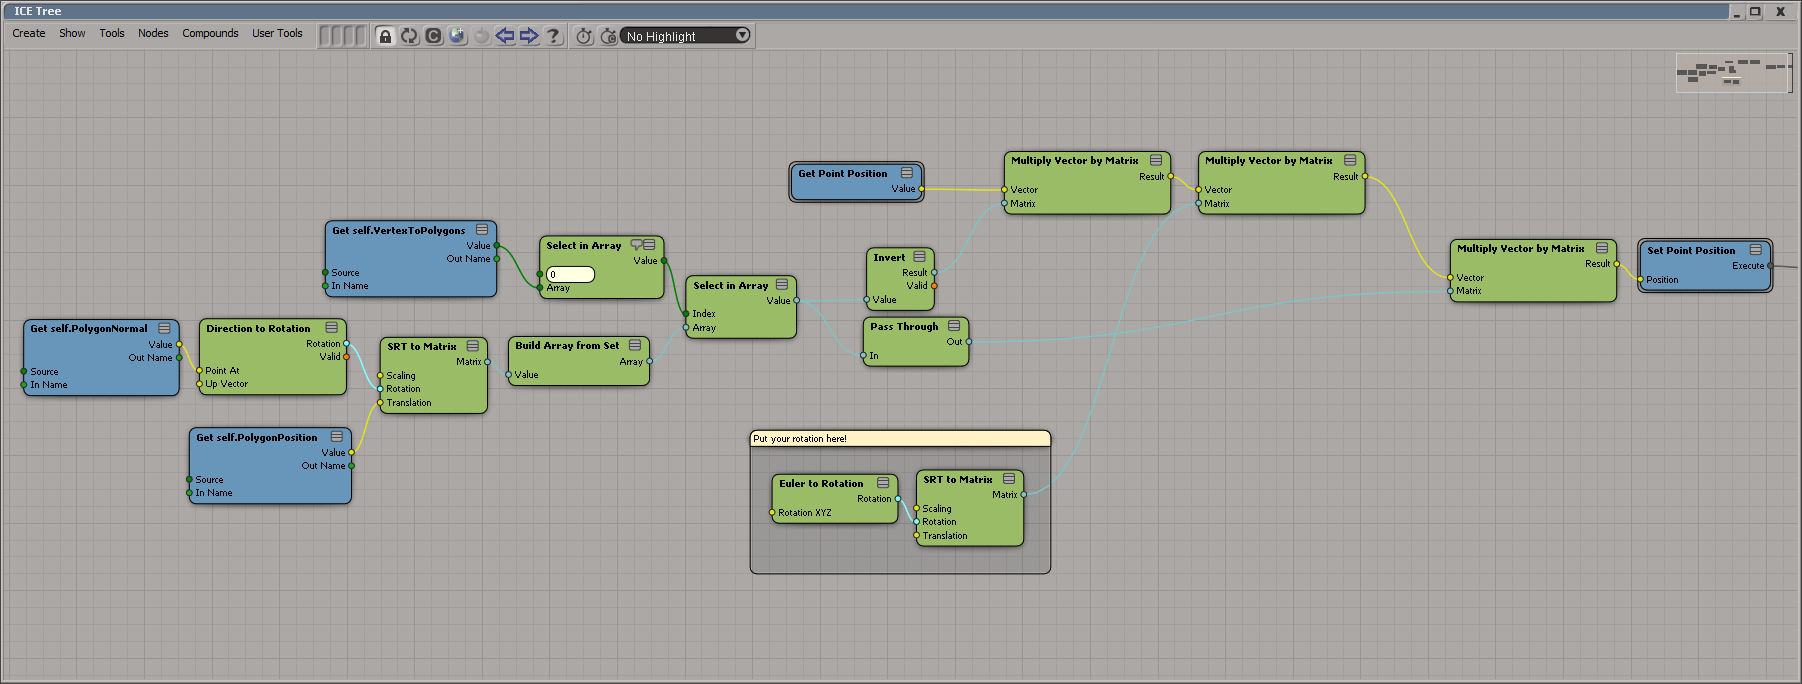Expand the Invert node options icon

919,257
